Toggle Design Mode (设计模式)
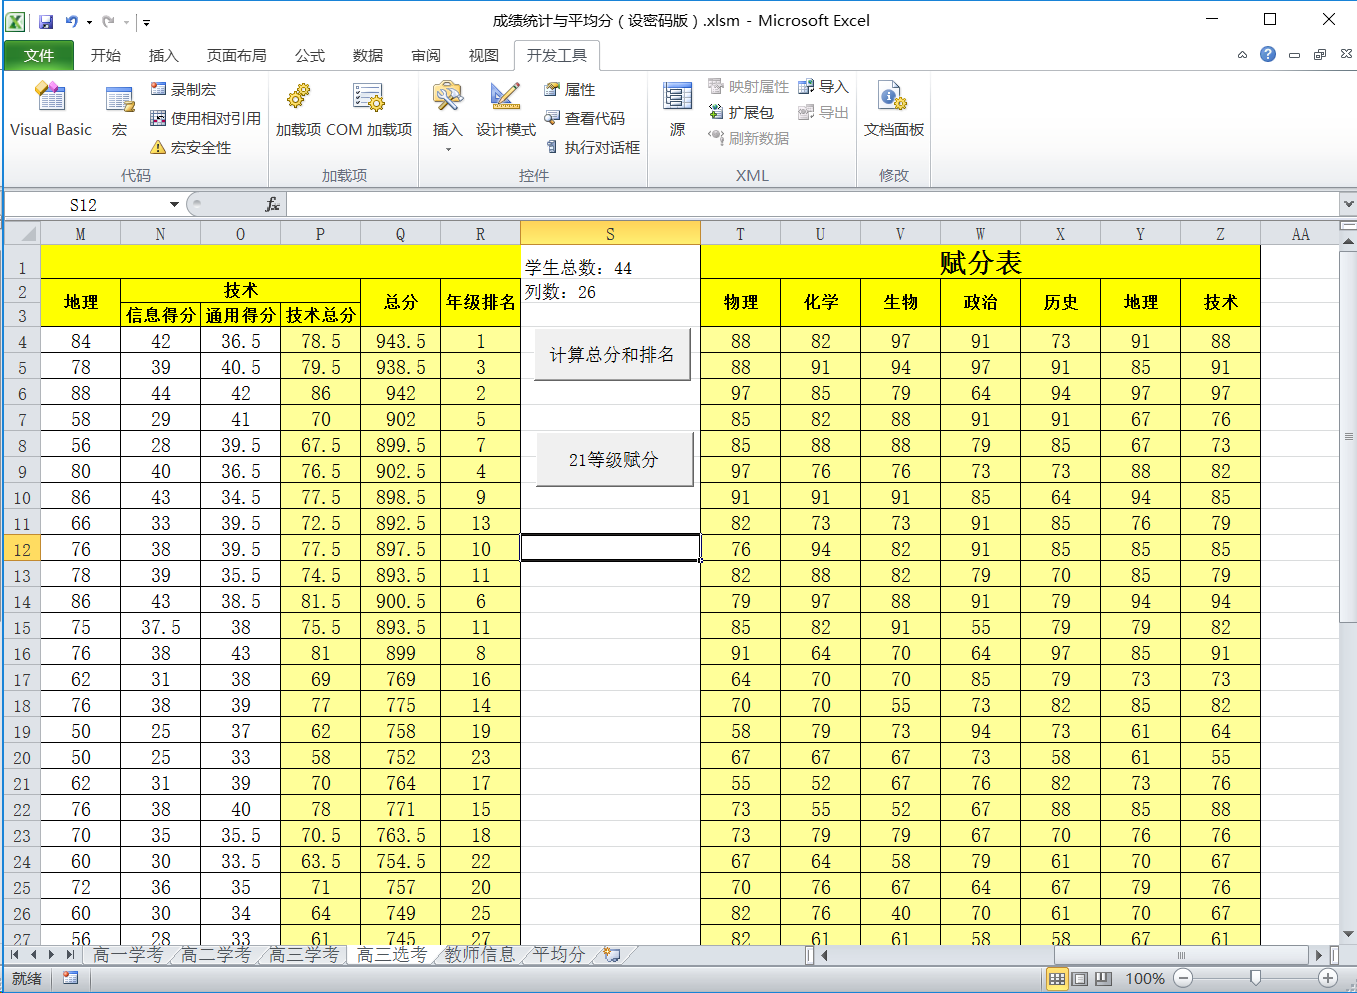The height and width of the screenshot is (993, 1357). tap(505, 110)
